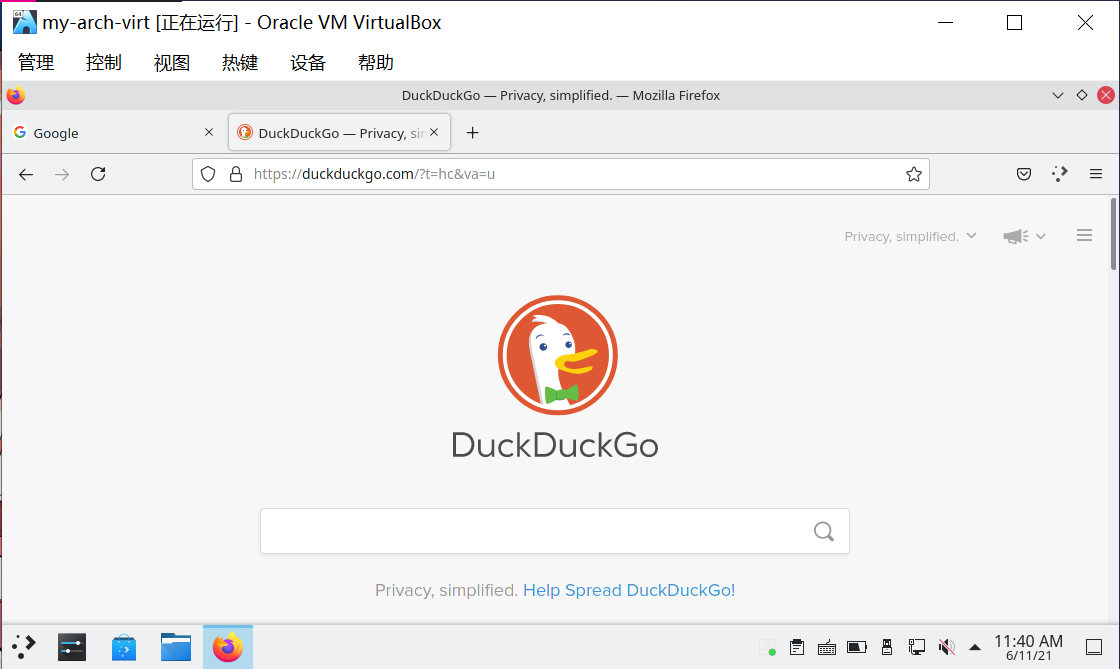Bookmark this page with the star icon

click(x=913, y=174)
